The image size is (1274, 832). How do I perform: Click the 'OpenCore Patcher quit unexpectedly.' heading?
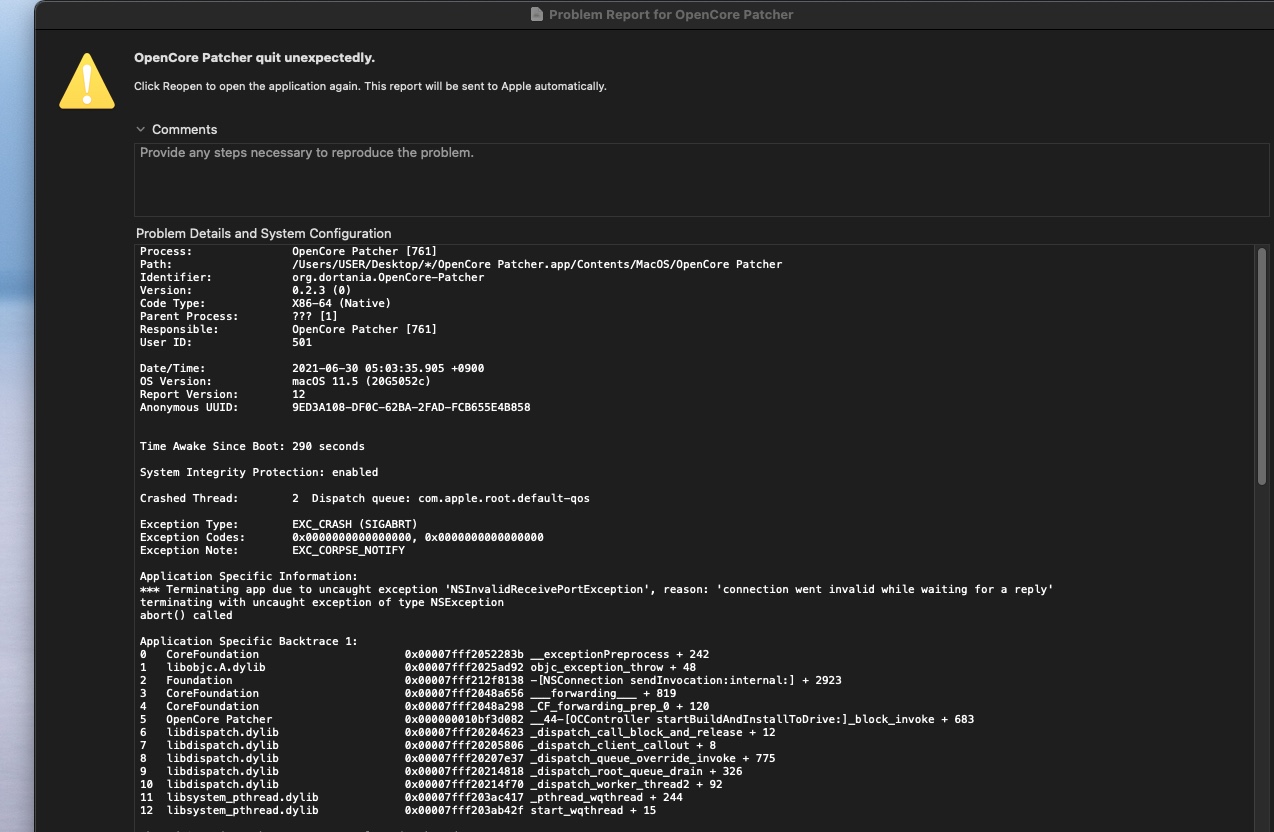255,58
